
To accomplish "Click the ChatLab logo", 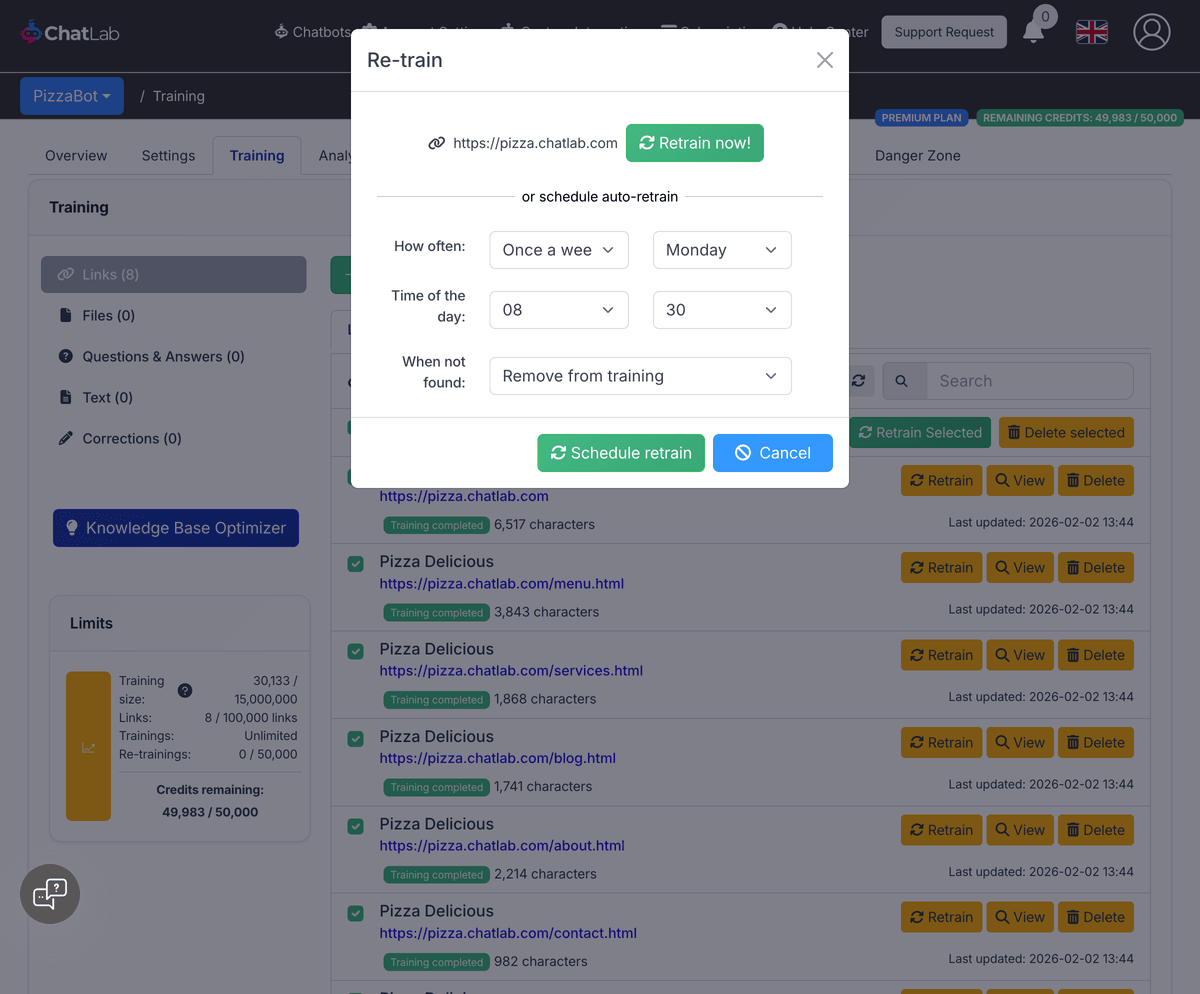I will tap(69, 32).
